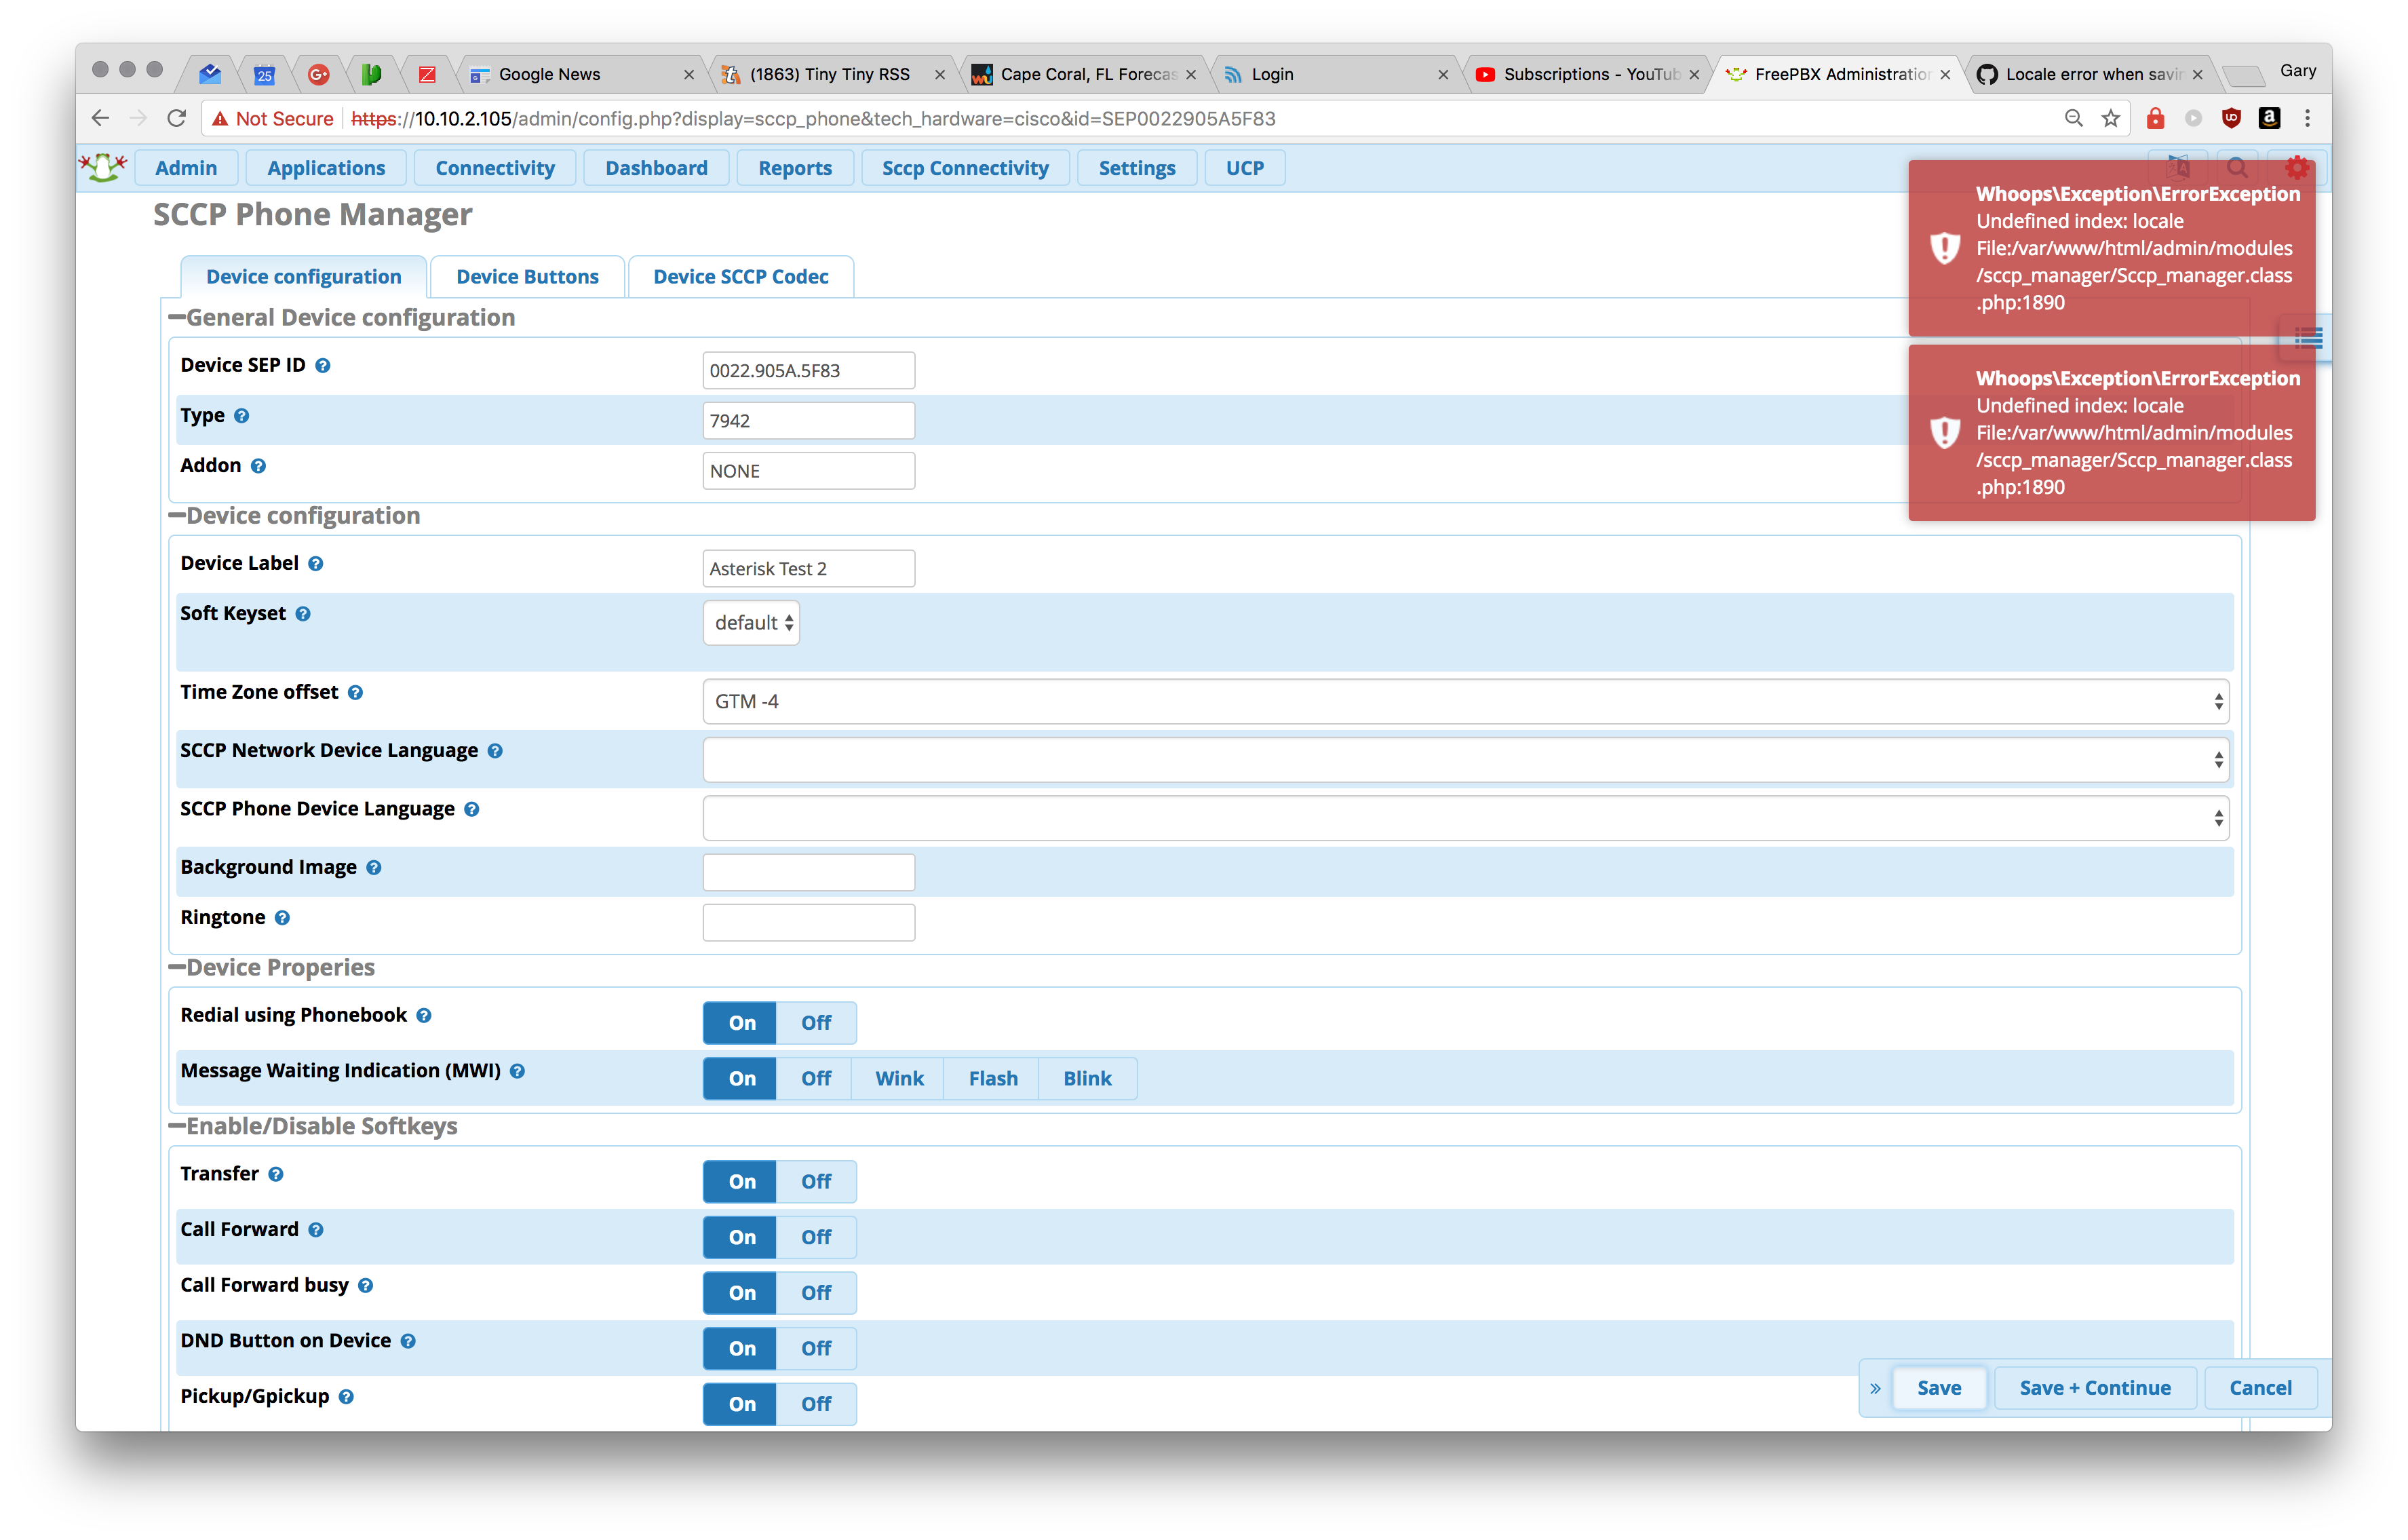Open the Time Zone offset dropdown
The height and width of the screenshot is (1540, 2408).
[1465, 702]
